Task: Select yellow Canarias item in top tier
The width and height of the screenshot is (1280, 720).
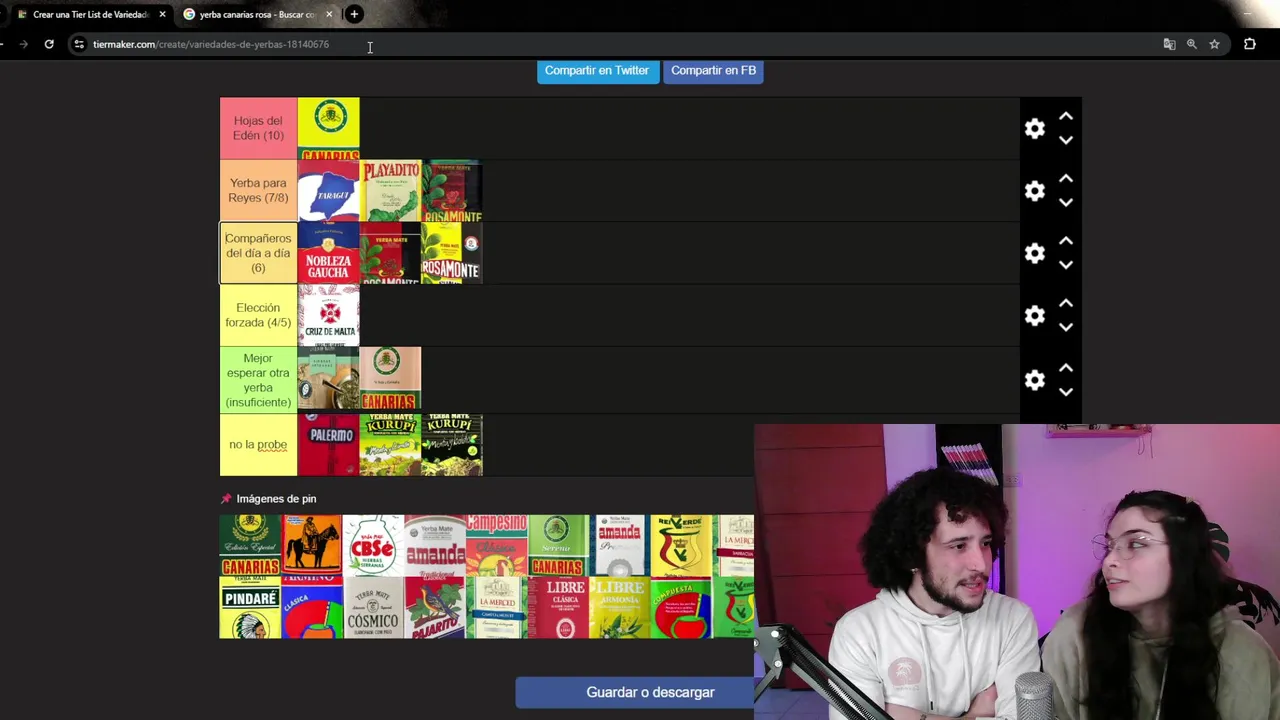Action: [328, 129]
